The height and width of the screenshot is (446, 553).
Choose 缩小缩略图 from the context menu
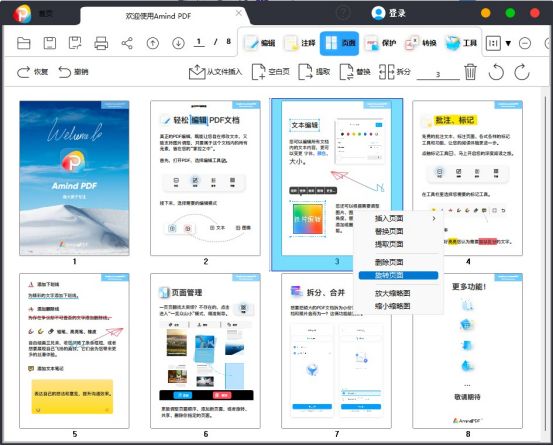pos(398,306)
